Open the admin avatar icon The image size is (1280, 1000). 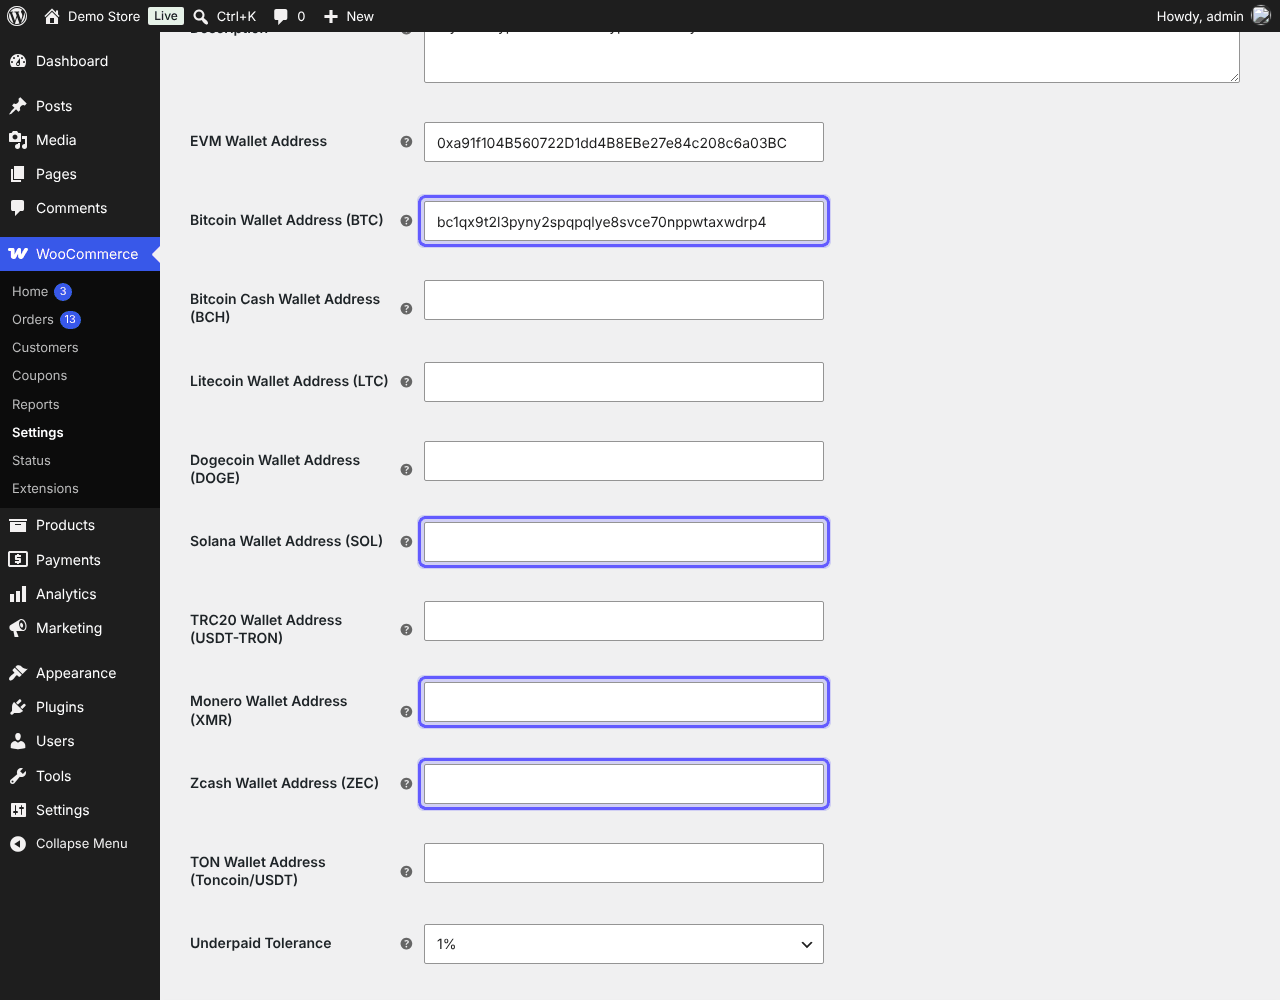[1261, 16]
